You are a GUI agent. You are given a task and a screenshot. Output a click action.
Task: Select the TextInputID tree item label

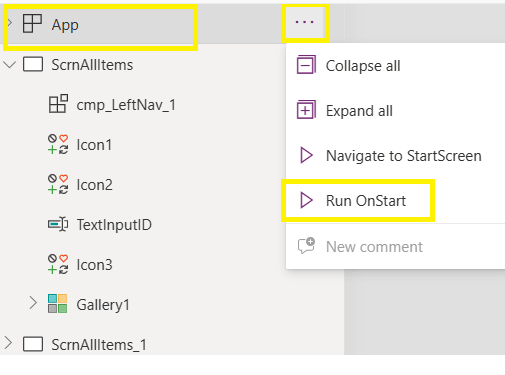[x=114, y=225]
